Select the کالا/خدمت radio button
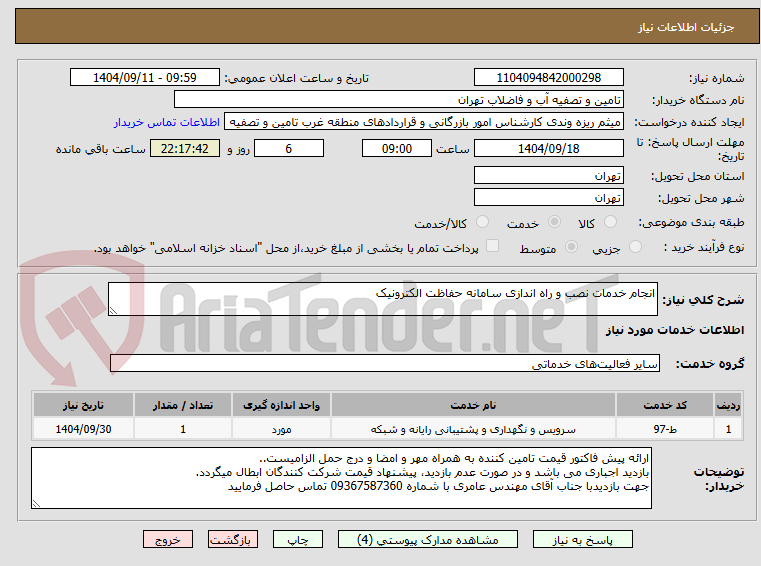Viewport: 761px width, 566px height. click(x=482, y=222)
